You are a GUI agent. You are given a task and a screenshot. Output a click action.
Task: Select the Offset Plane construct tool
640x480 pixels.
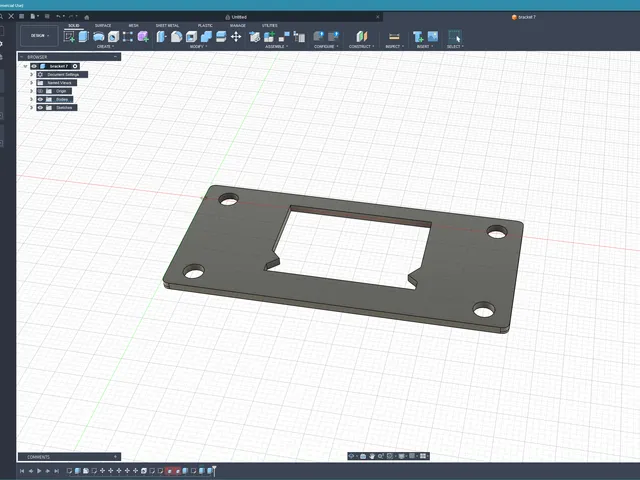tap(362, 36)
